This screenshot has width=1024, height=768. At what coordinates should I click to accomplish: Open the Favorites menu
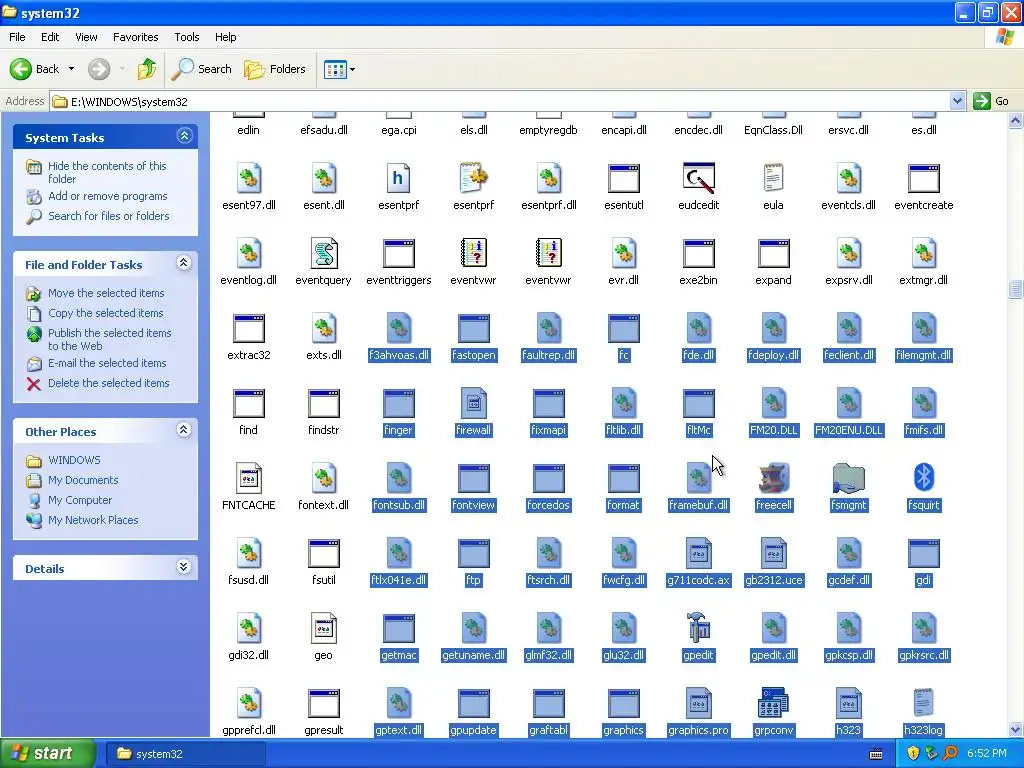coord(136,37)
